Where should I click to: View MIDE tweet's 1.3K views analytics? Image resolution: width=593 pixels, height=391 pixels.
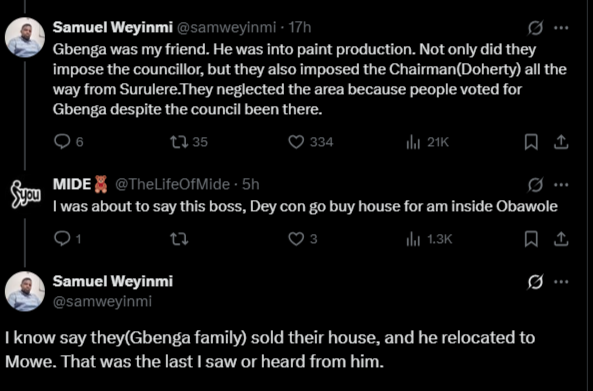tap(429, 239)
